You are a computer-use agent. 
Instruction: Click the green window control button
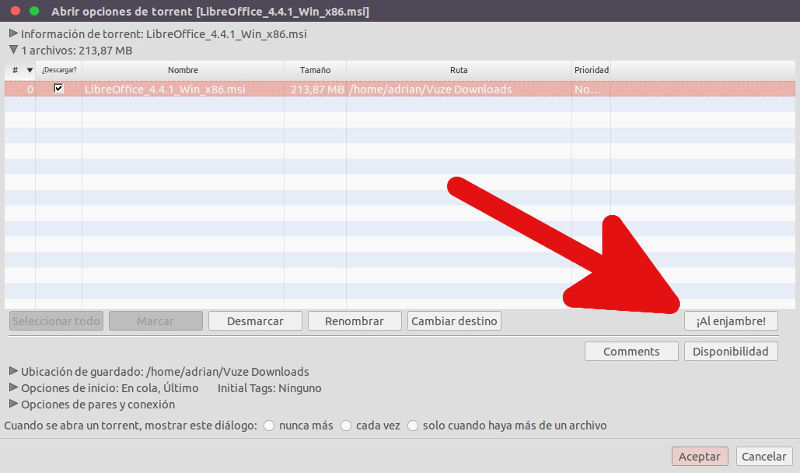[34, 11]
